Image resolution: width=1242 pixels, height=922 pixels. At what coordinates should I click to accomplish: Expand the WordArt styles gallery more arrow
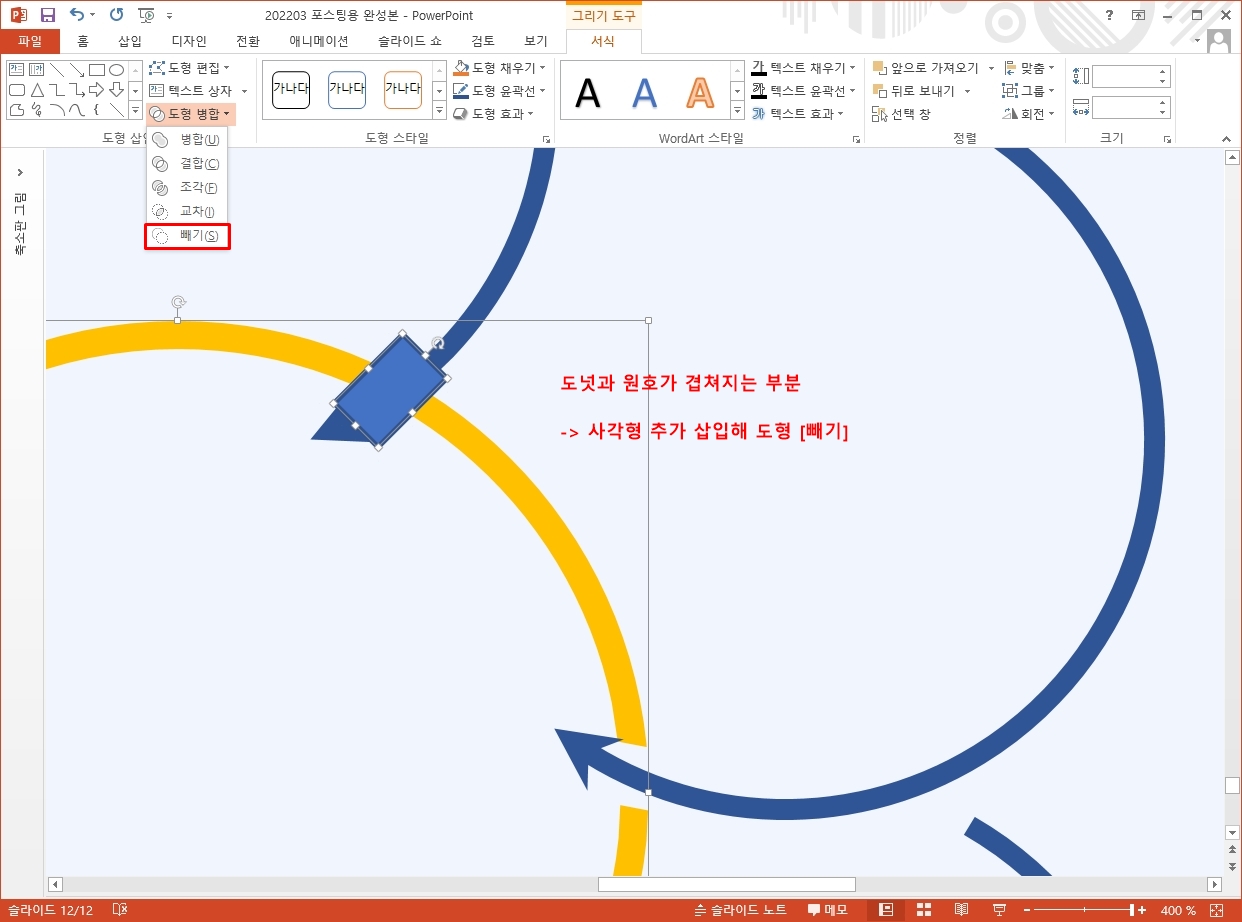point(738,111)
